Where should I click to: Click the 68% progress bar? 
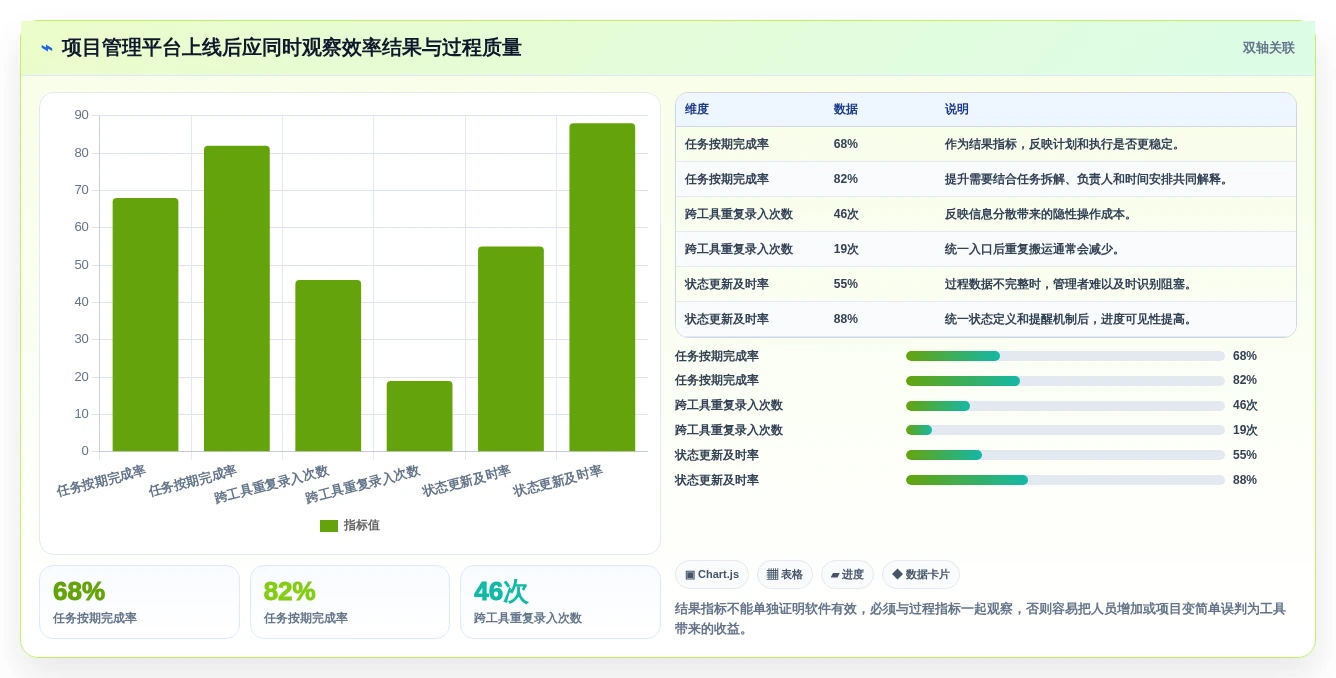1065,356
